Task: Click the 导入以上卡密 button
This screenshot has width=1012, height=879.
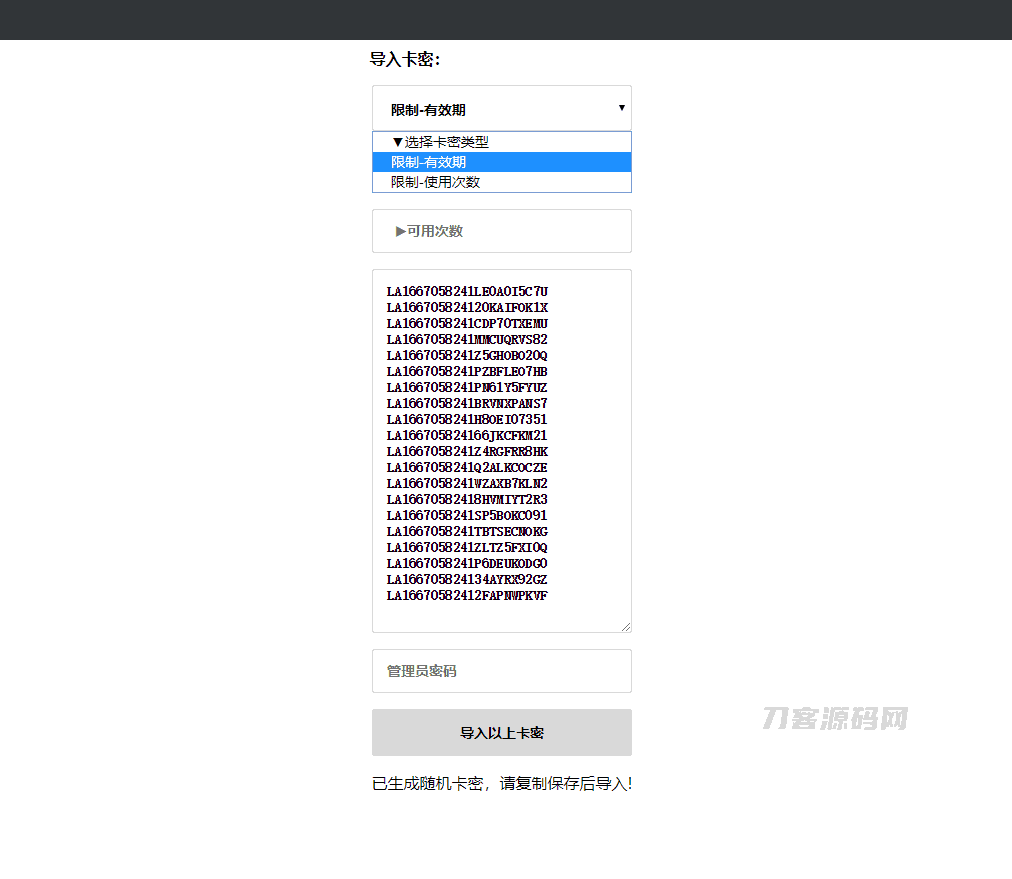Action: (501, 732)
